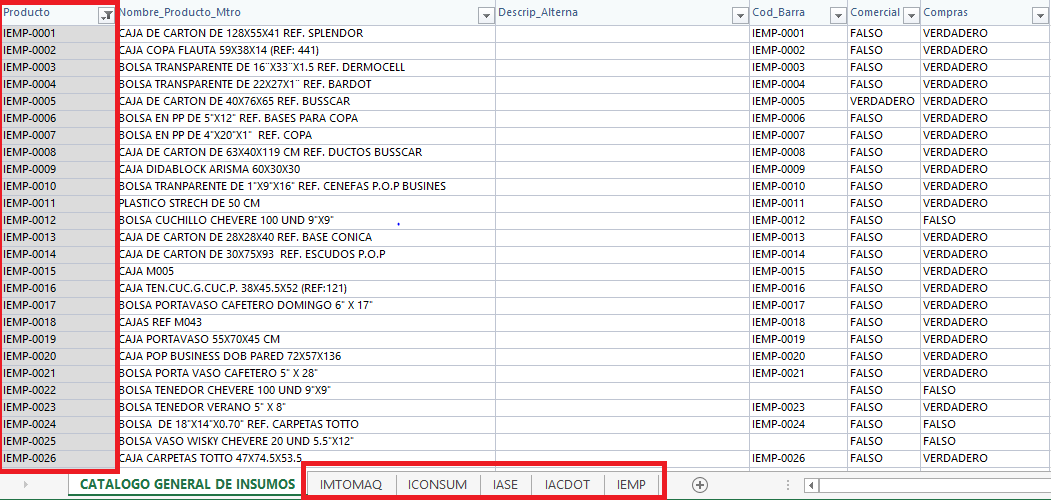Select product cell IEMP-0005
Viewport: 1051px width, 500px height.
[58, 101]
